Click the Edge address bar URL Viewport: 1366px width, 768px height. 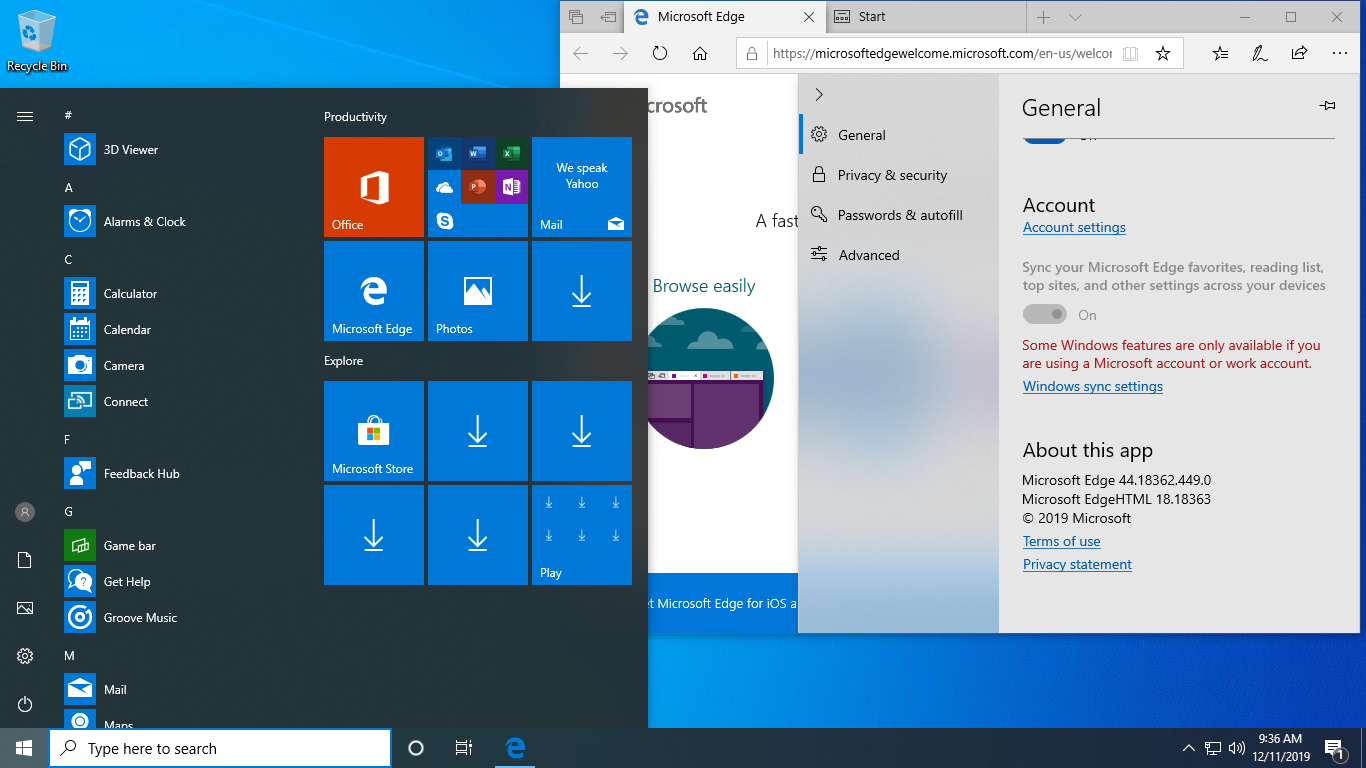(x=942, y=53)
